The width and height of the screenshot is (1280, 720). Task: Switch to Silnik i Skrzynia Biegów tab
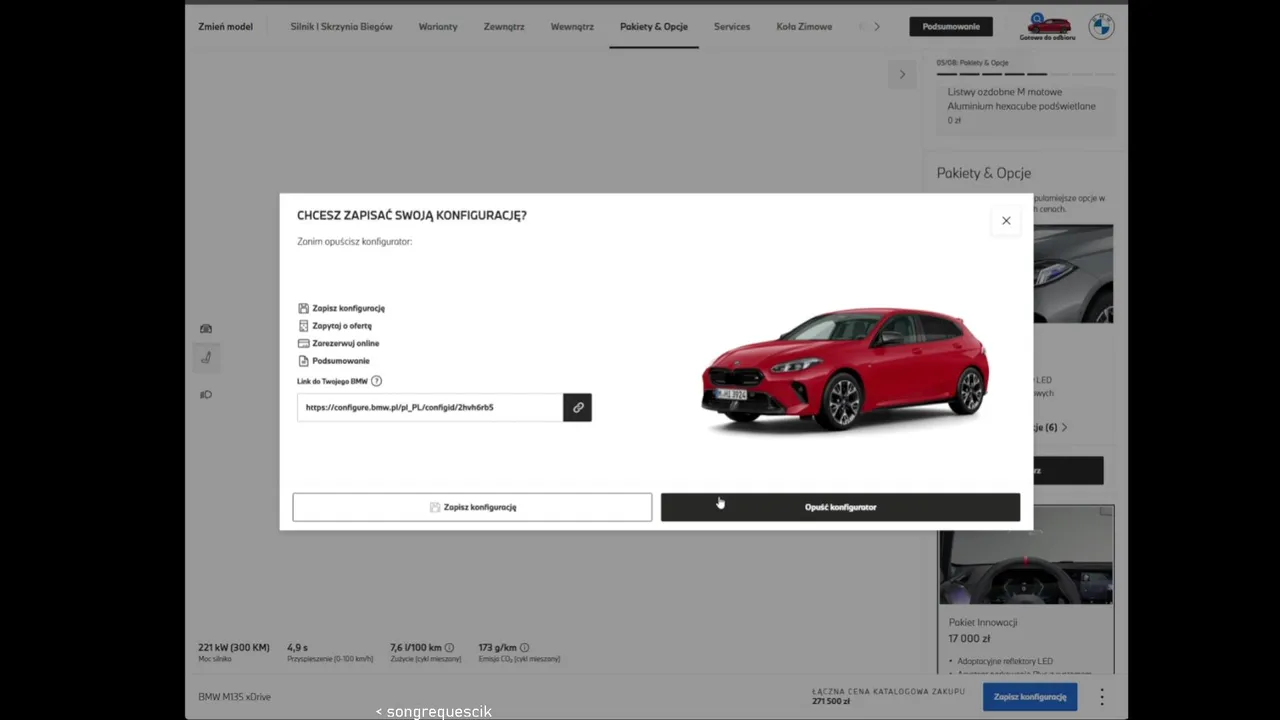[341, 26]
